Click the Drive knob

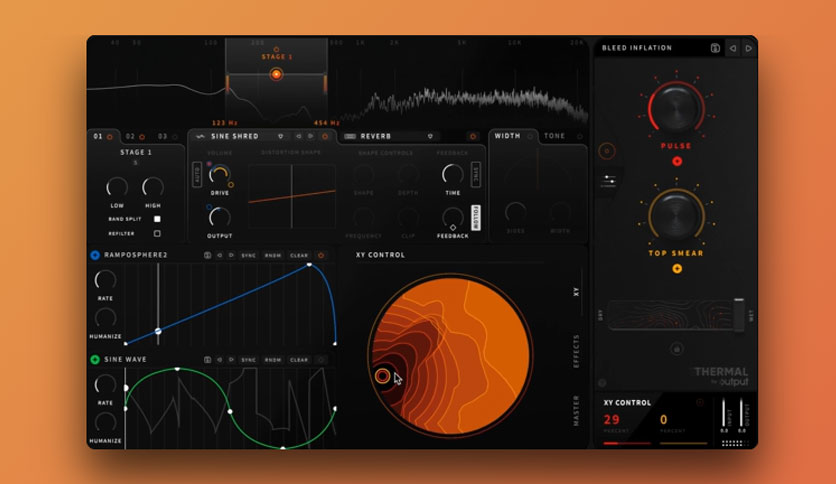(220, 175)
